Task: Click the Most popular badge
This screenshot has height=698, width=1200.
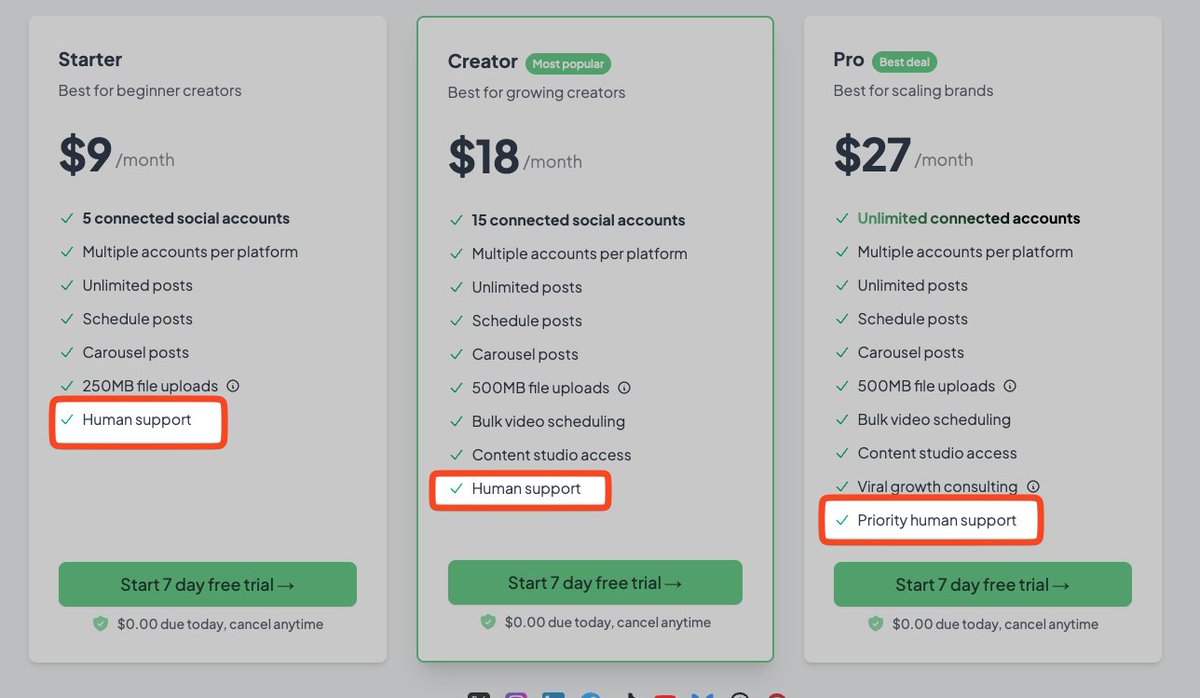Action: point(567,64)
